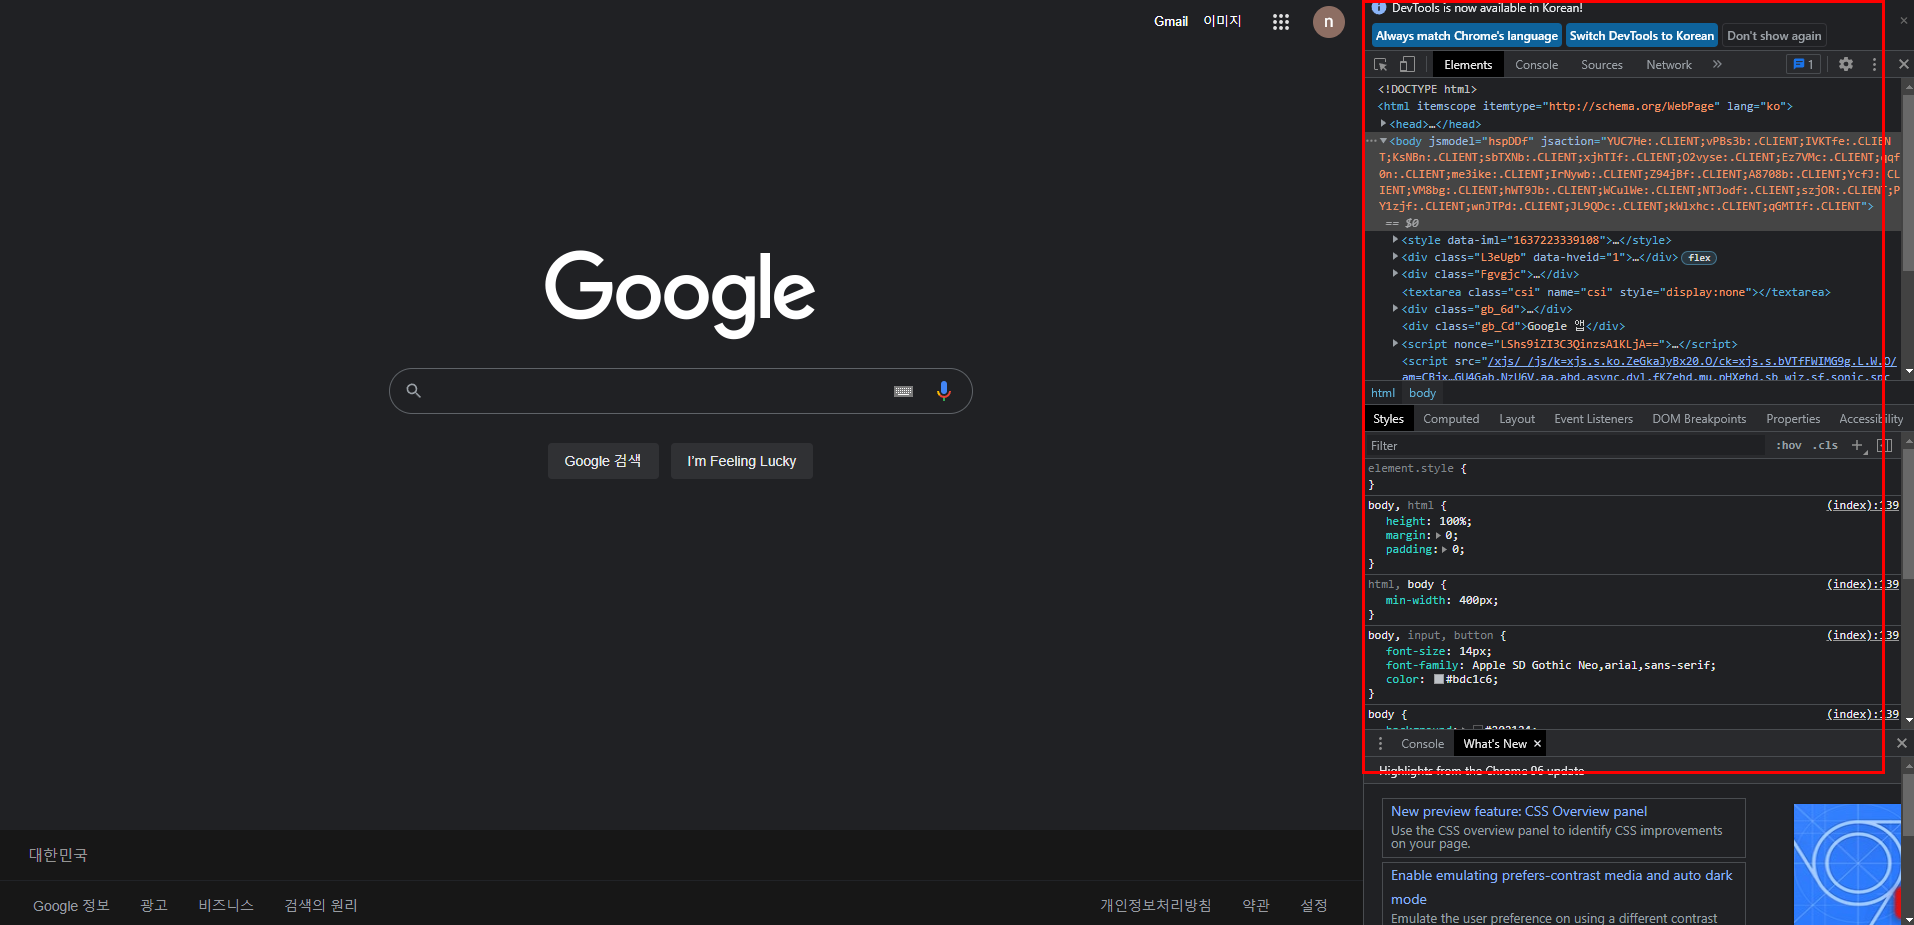Expand the style data-iml node
Image resolution: width=1914 pixels, height=925 pixels.
click(x=1395, y=240)
